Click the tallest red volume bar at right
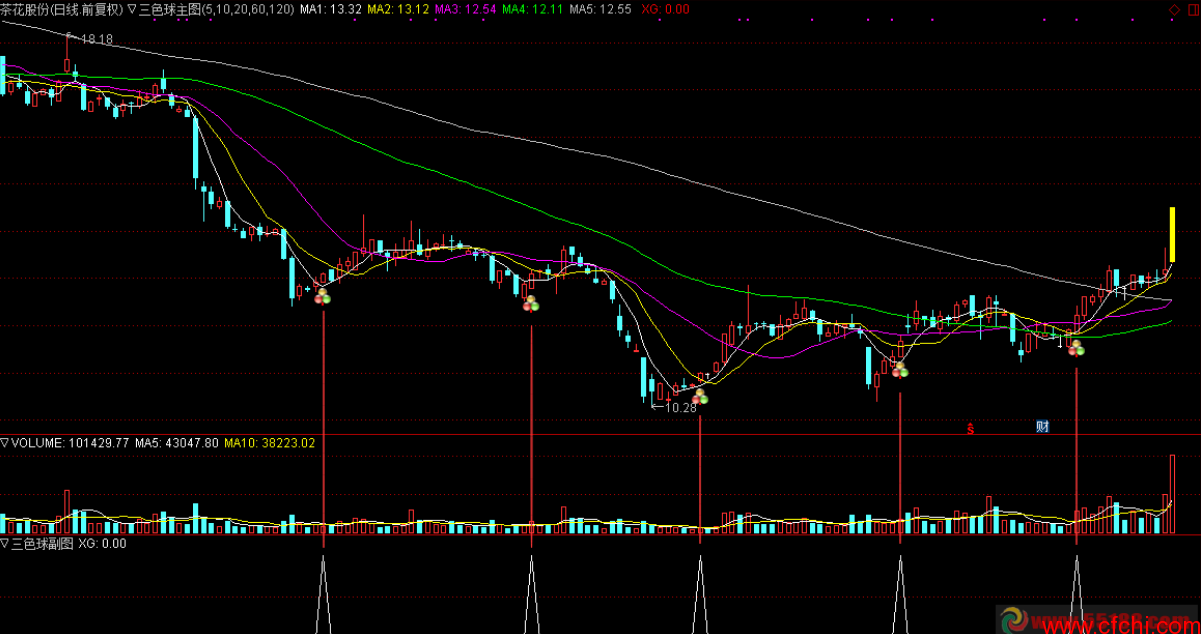The width and height of the screenshot is (1201, 634). [1171, 495]
